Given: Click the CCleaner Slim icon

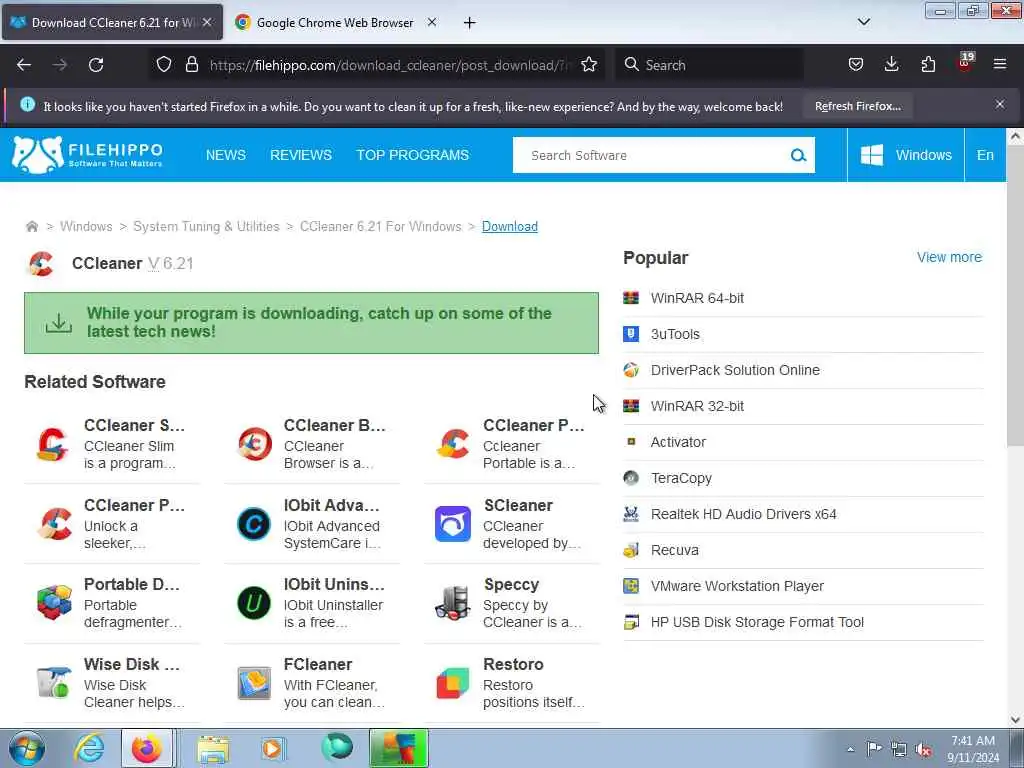Looking at the screenshot, I should click(x=53, y=444).
